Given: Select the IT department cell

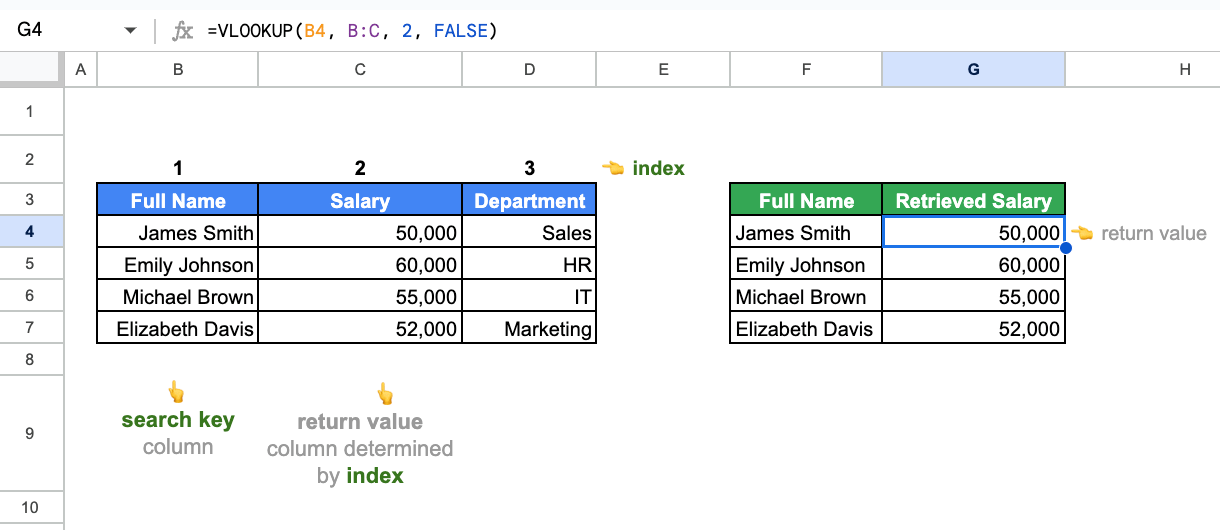Looking at the screenshot, I should coord(529,296).
